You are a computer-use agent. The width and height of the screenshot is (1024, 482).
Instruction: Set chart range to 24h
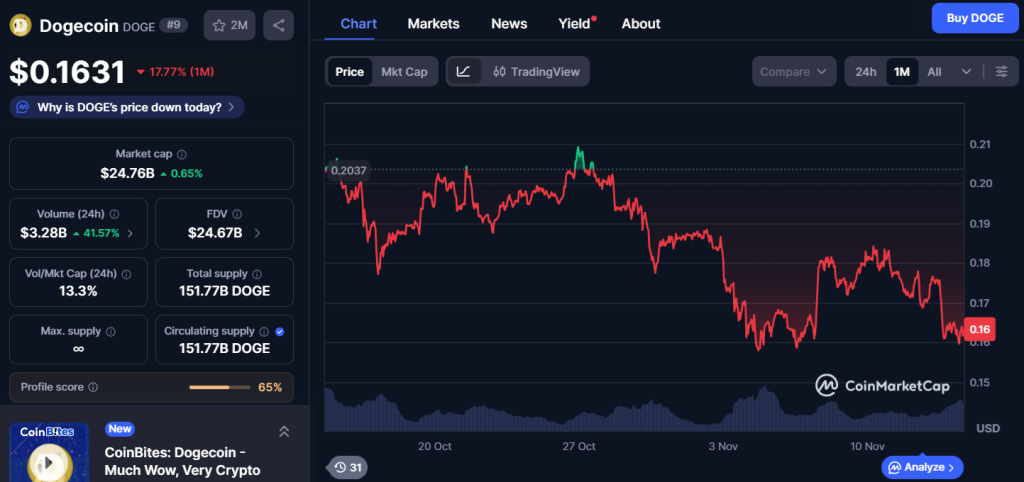[x=866, y=72]
